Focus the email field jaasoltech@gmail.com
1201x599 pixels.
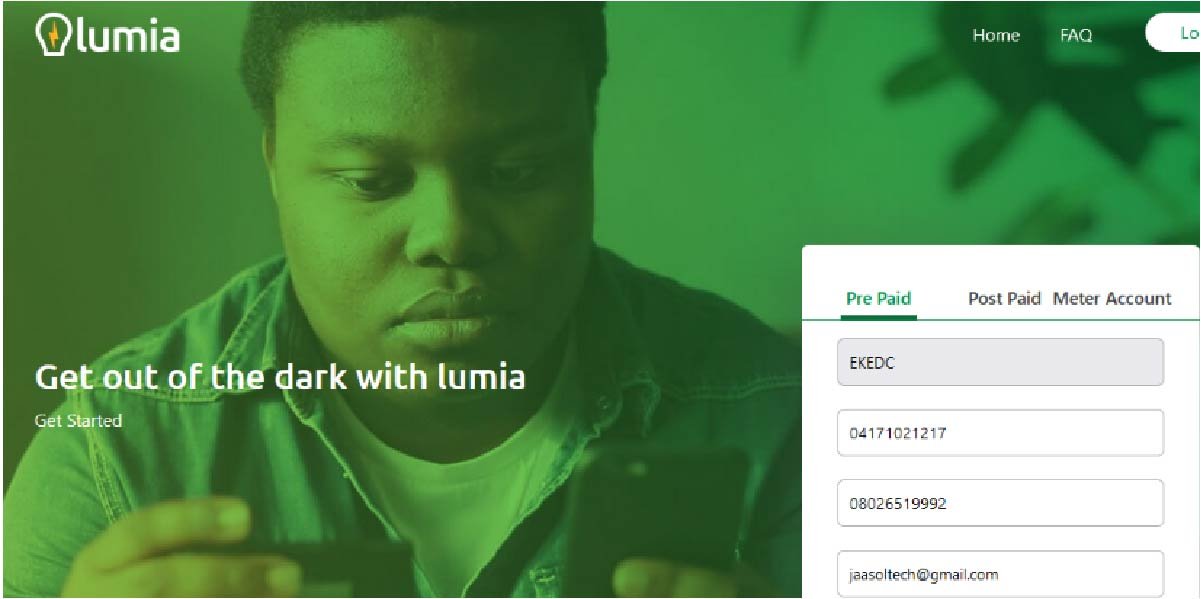pyautogui.click(x=1000, y=574)
